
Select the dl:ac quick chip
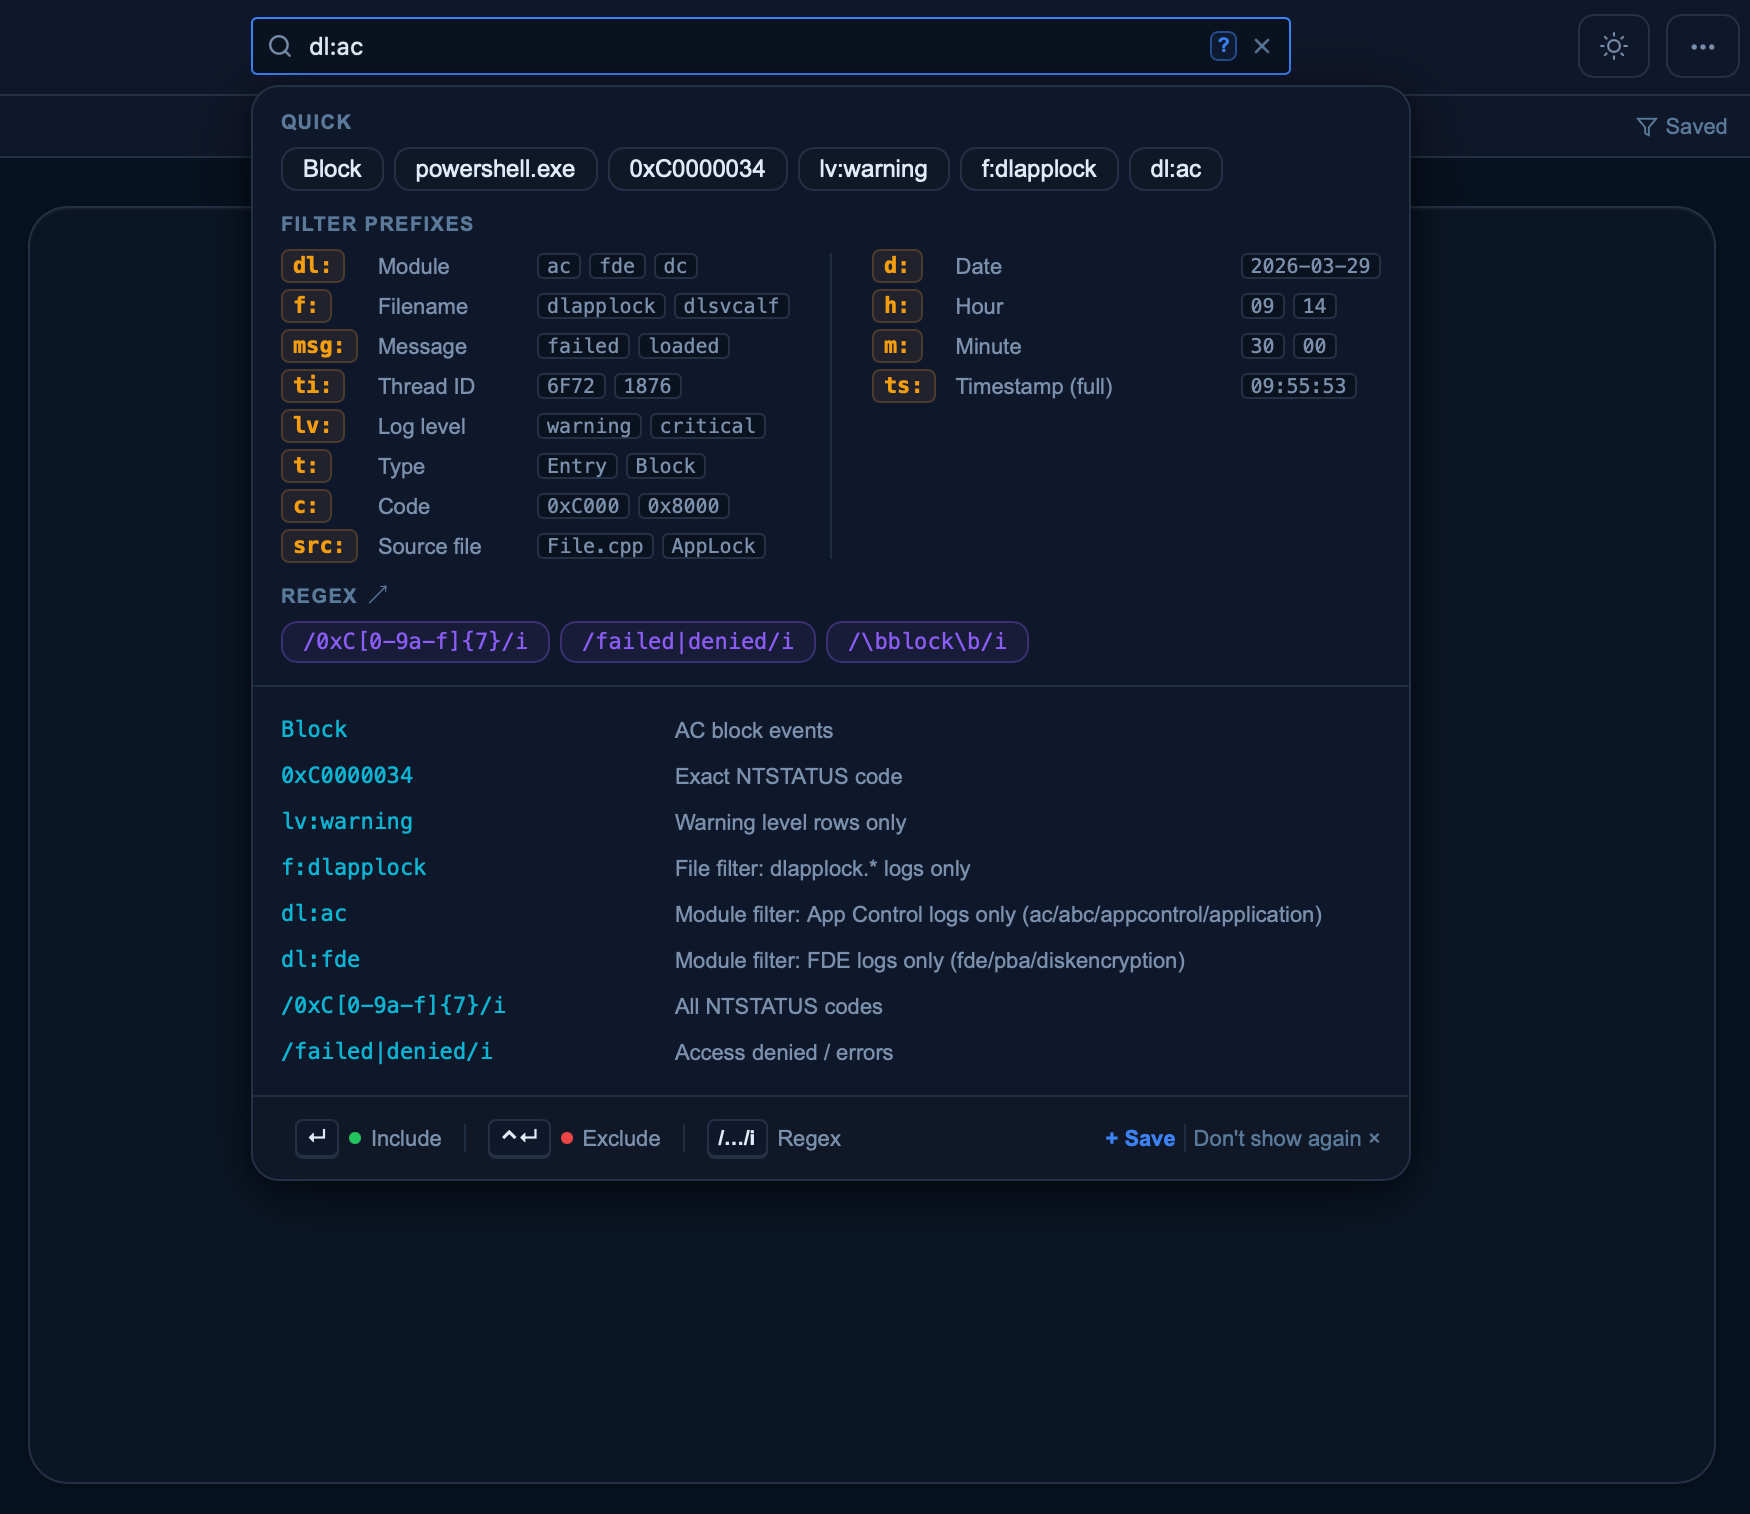click(x=1175, y=169)
